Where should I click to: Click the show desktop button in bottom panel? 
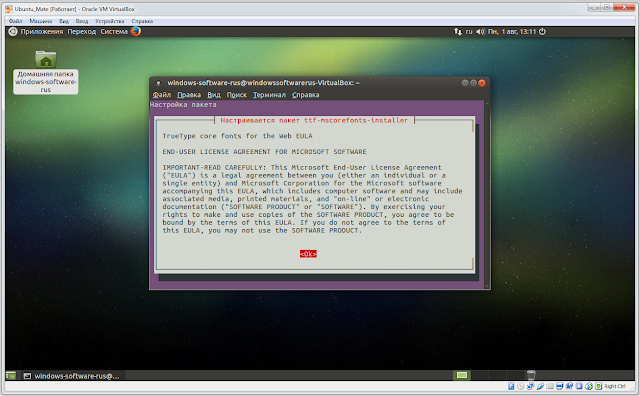[x=11, y=376]
